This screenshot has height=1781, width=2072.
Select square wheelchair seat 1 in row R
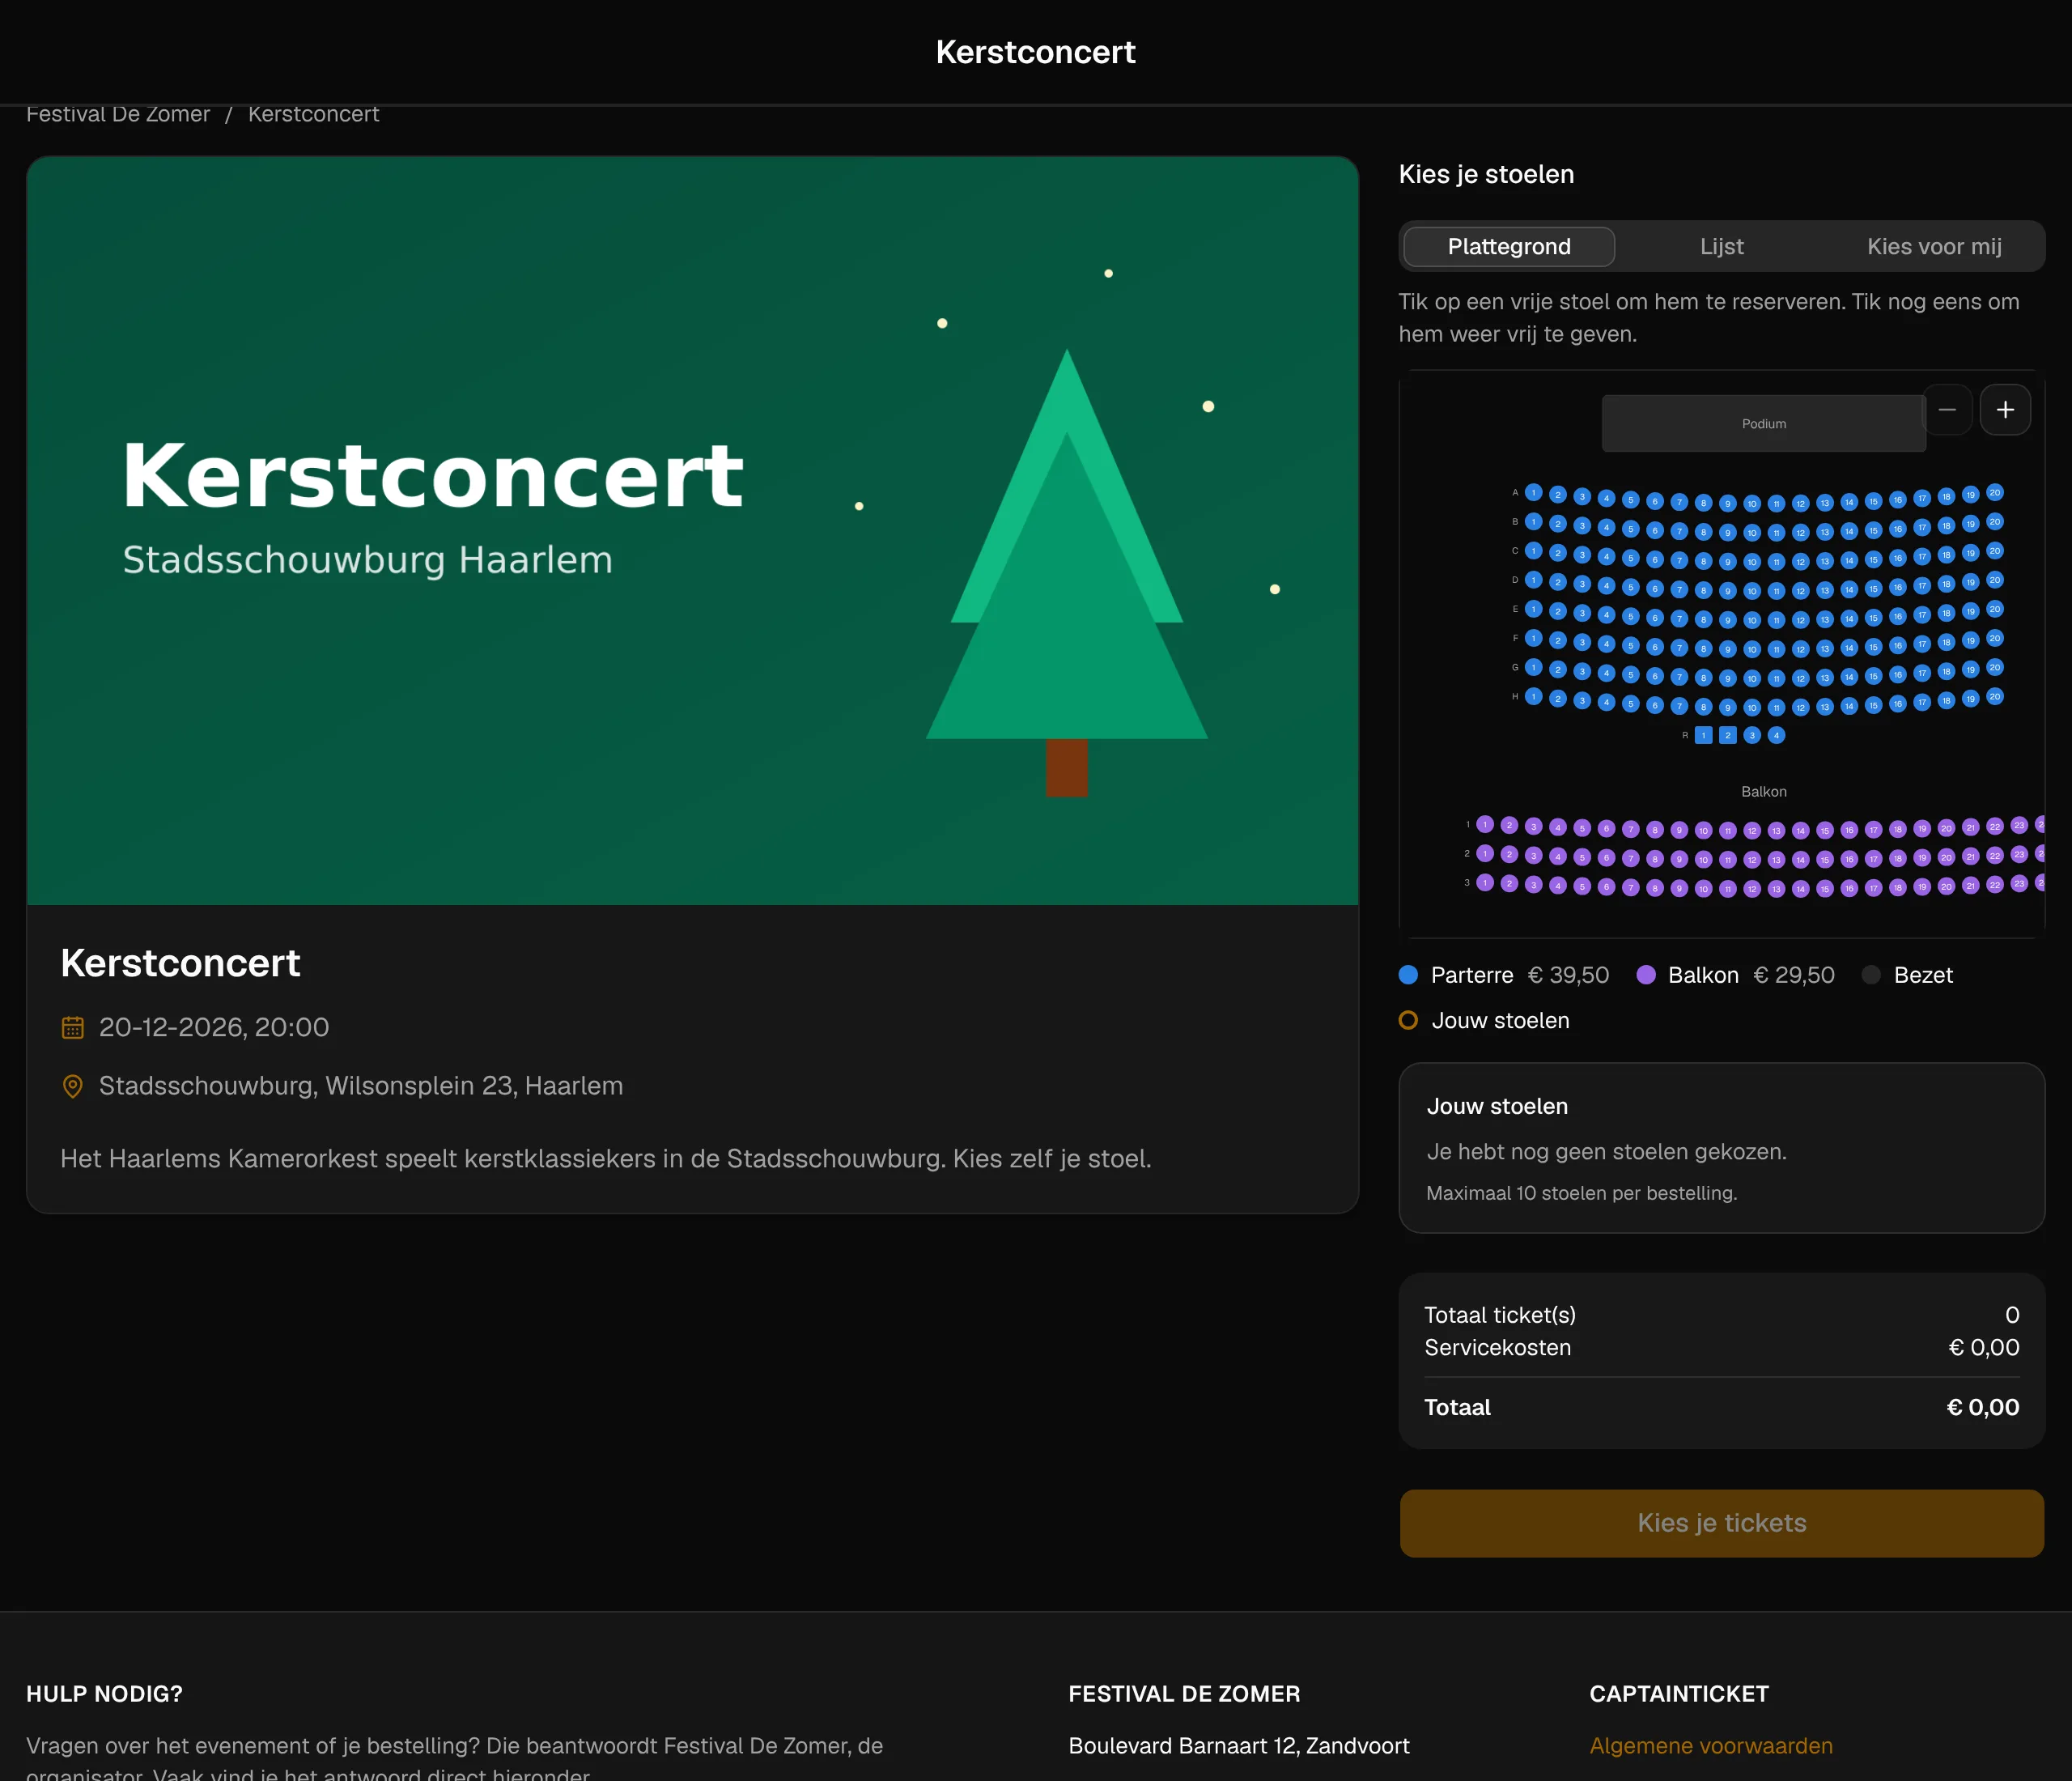click(1703, 735)
